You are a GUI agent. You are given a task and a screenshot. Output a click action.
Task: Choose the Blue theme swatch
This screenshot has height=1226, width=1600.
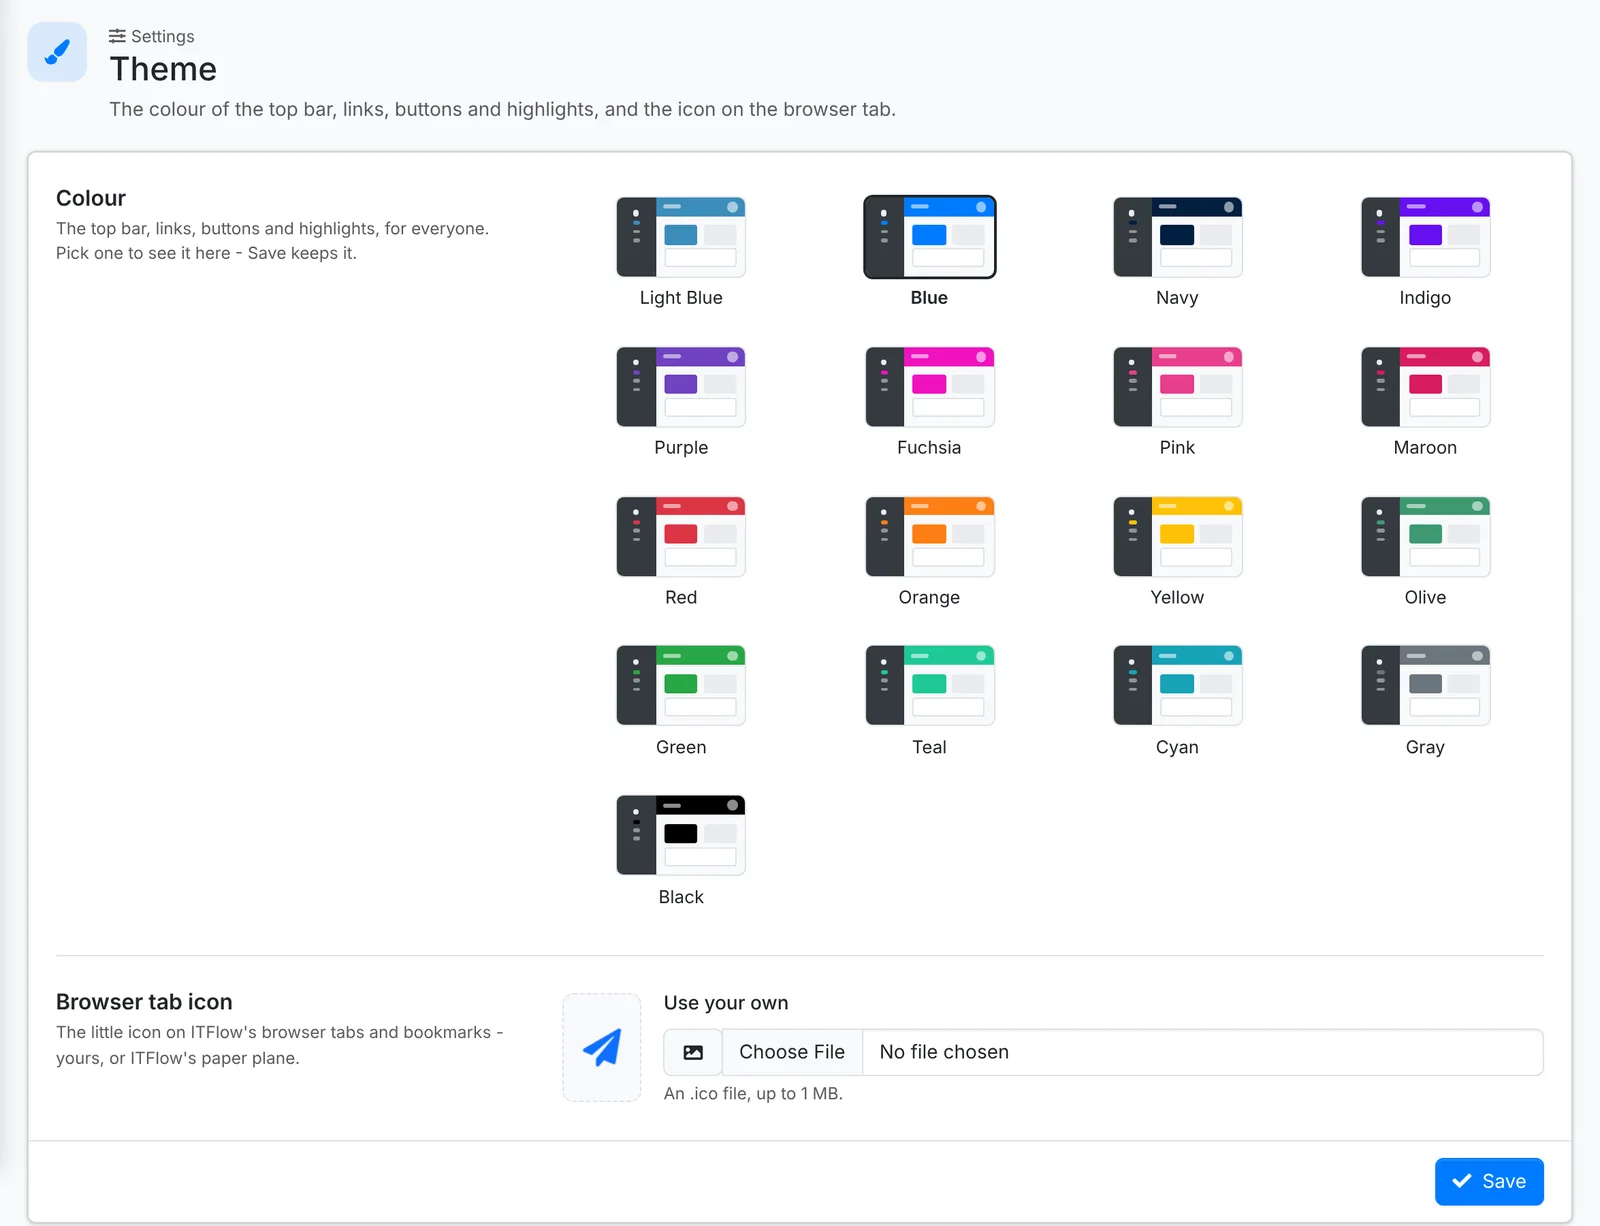pos(929,237)
